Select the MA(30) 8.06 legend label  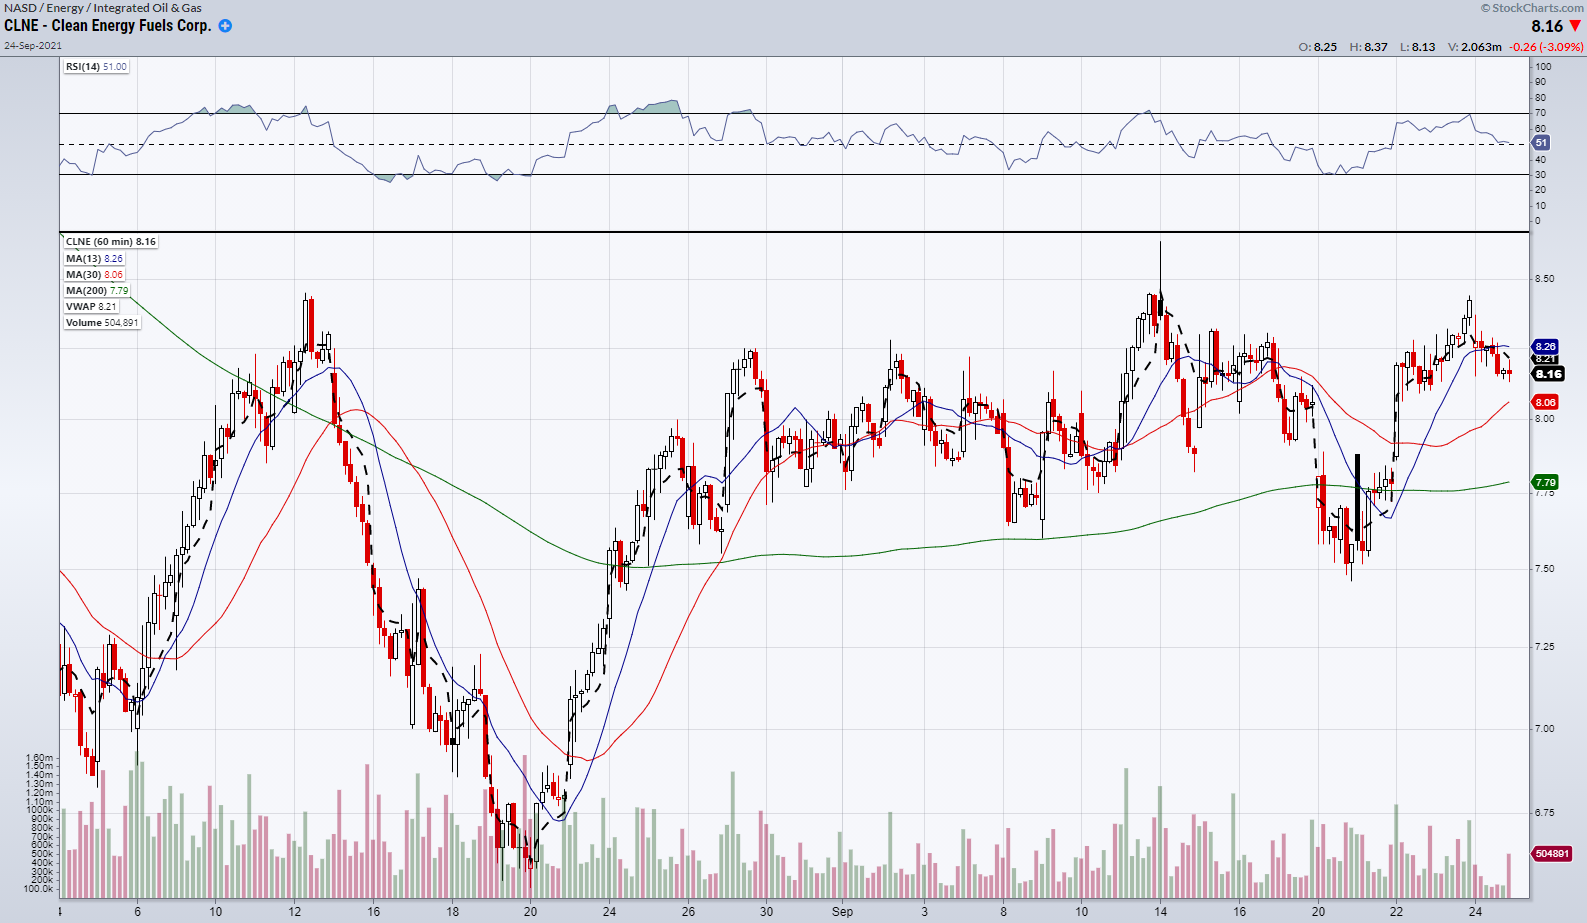(x=94, y=274)
